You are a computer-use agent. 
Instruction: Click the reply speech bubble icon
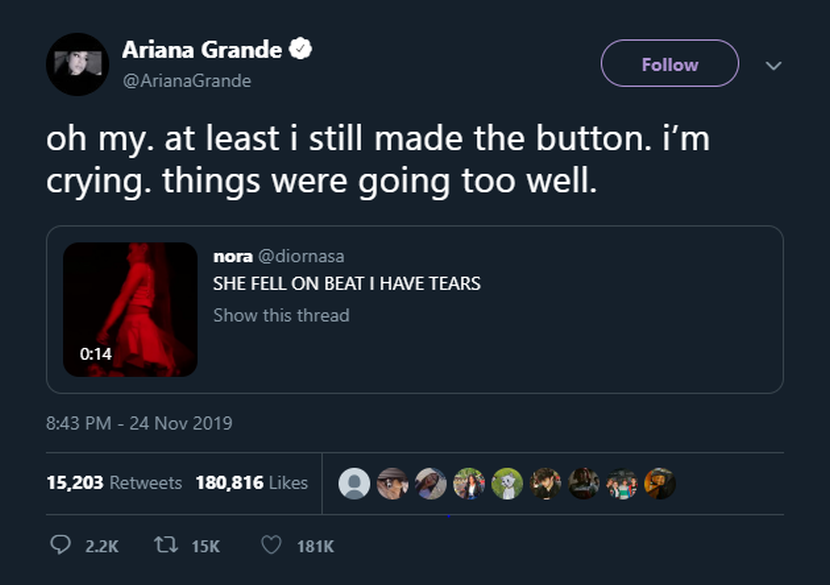(x=61, y=545)
